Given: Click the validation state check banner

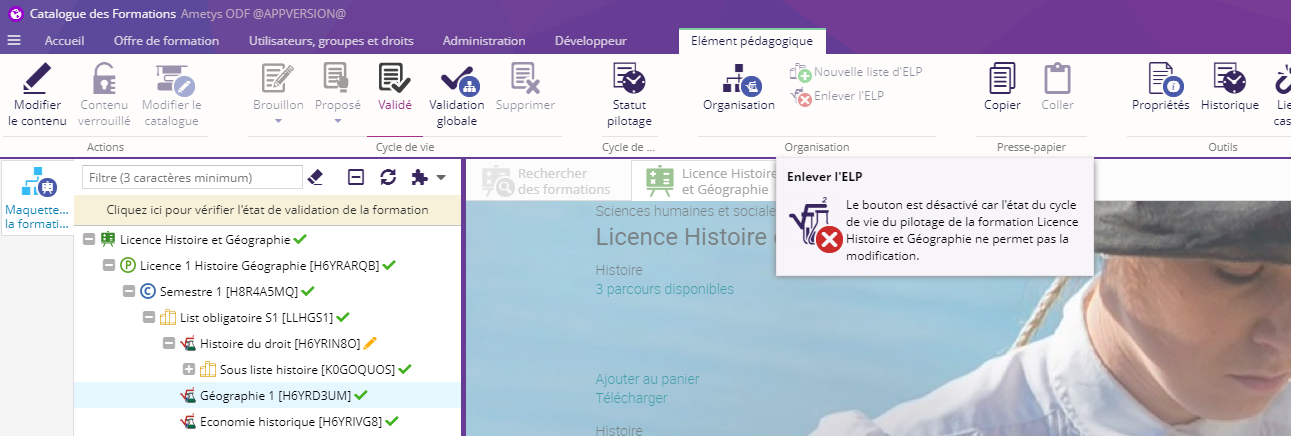Looking at the screenshot, I should click(x=267, y=210).
